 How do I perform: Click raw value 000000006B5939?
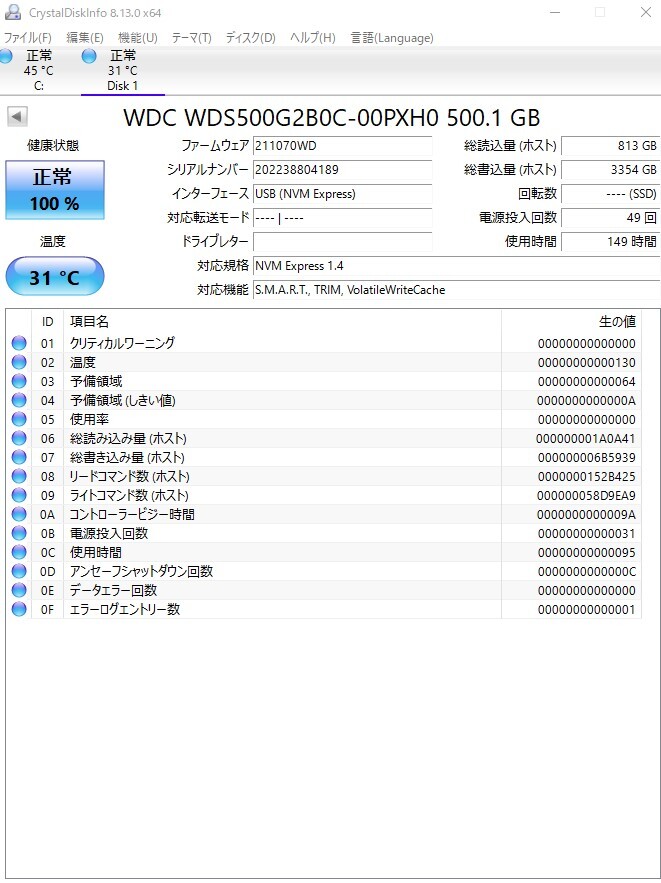tap(586, 458)
